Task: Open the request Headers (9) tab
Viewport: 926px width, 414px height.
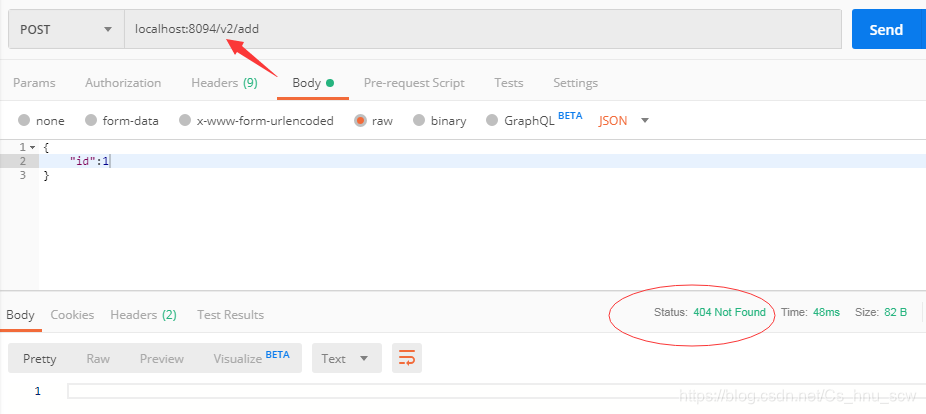Action: click(x=224, y=83)
